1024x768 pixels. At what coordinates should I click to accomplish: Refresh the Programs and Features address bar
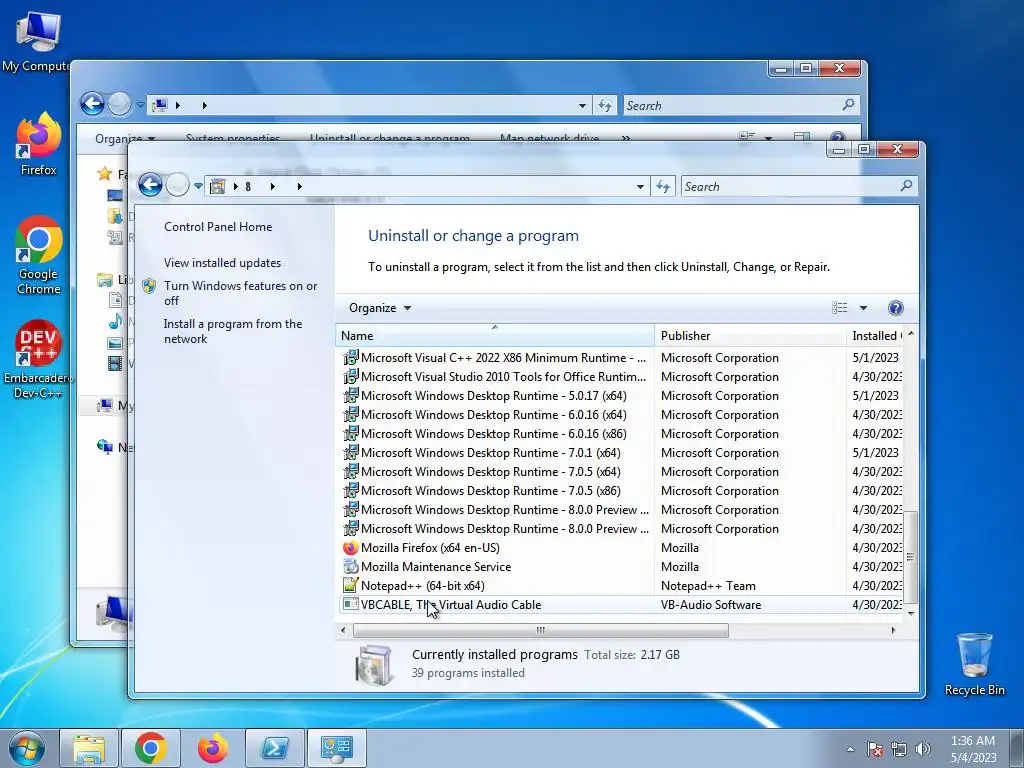pyautogui.click(x=663, y=187)
